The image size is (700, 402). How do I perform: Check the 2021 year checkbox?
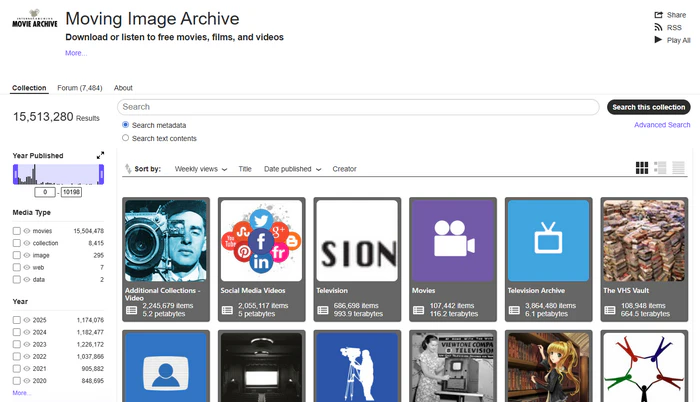click(x=17, y=368)
